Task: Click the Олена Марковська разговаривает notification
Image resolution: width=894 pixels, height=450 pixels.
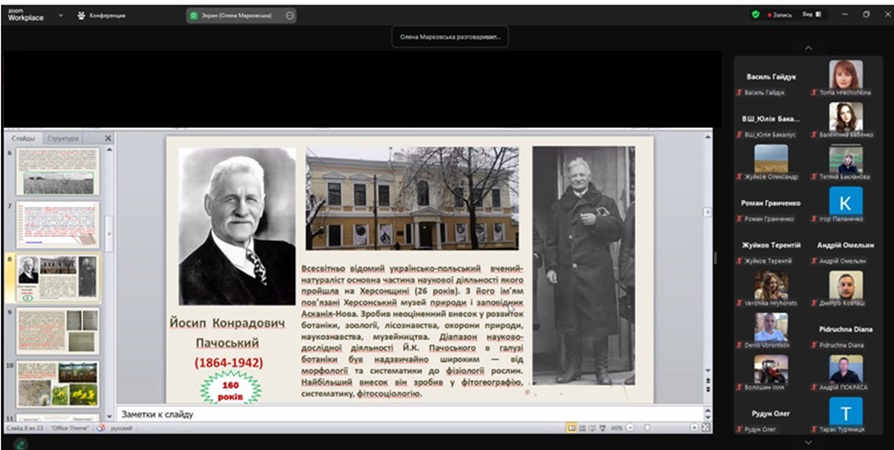Action: 450,37
